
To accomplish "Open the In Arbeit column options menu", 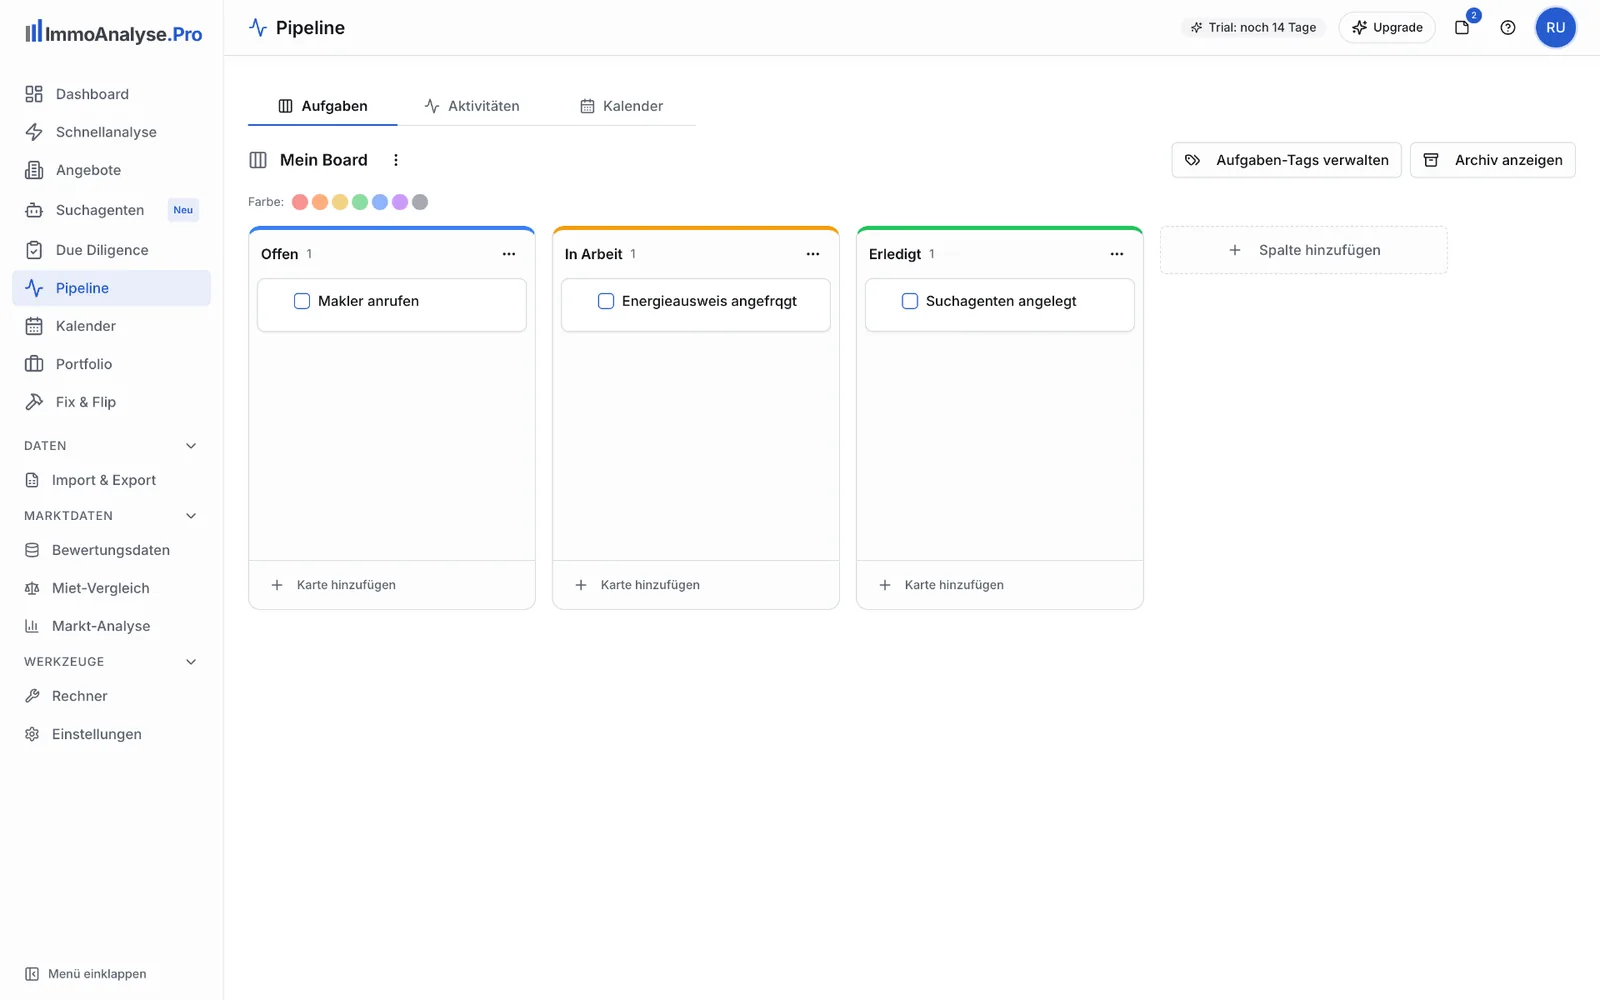I will pos(813,254).
